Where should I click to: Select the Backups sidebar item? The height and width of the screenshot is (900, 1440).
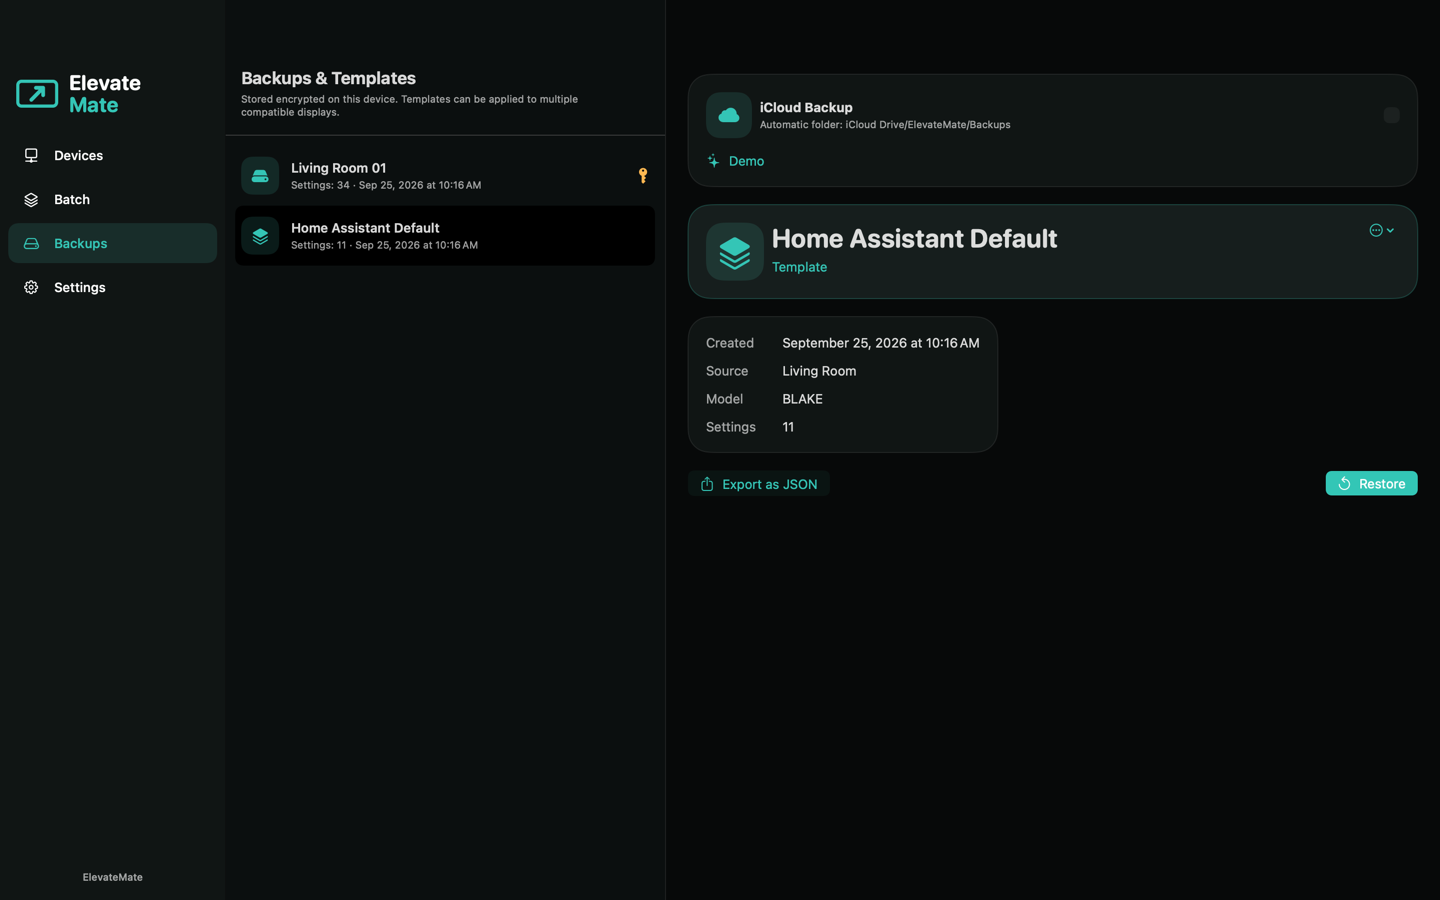(112, 243)
